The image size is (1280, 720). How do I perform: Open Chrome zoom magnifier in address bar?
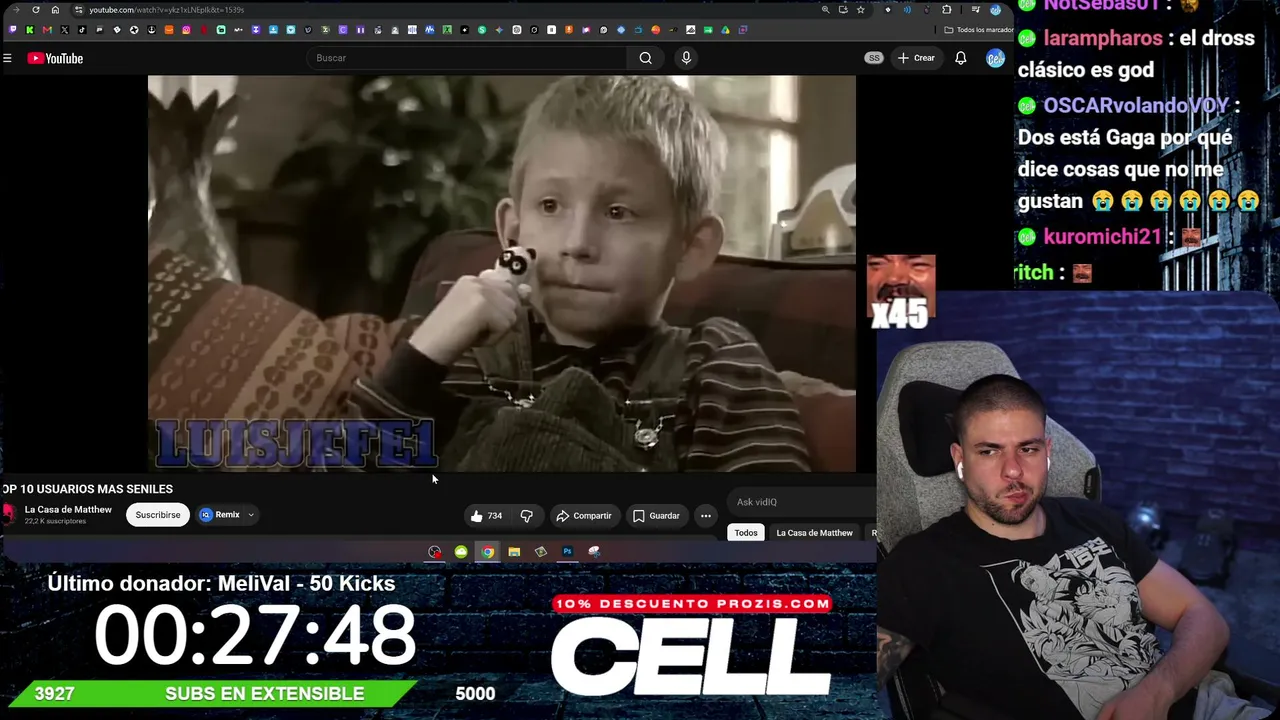point(825,10)
